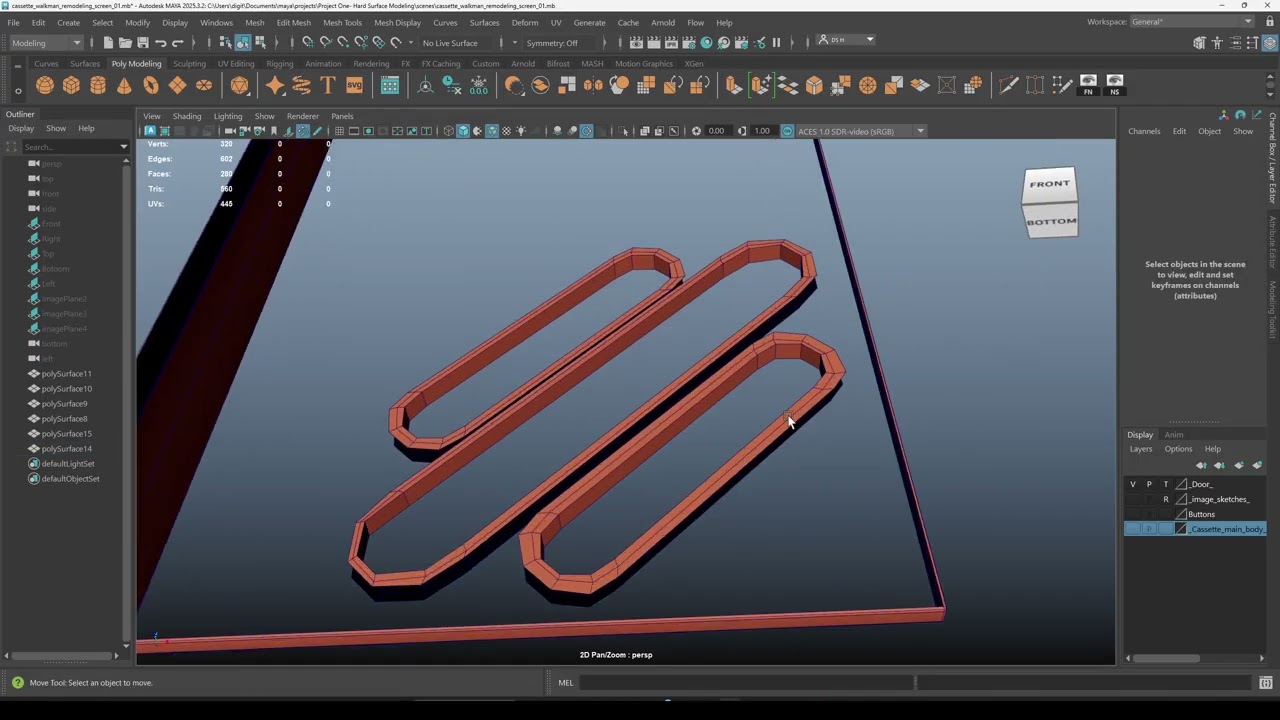The height and width of the screenshot is (720, 1280).
Task: Open the Channels menu in Channel Box
Action: click(x=1144, y=131)
